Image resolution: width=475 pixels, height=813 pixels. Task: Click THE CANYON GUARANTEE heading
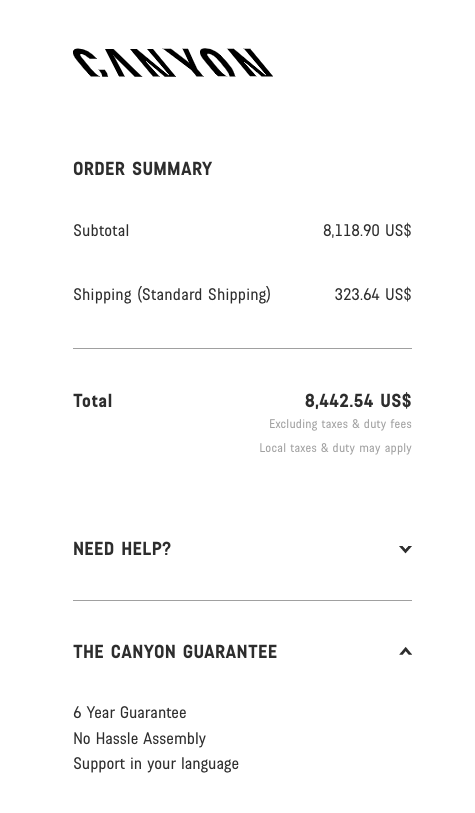pos(175,652)
